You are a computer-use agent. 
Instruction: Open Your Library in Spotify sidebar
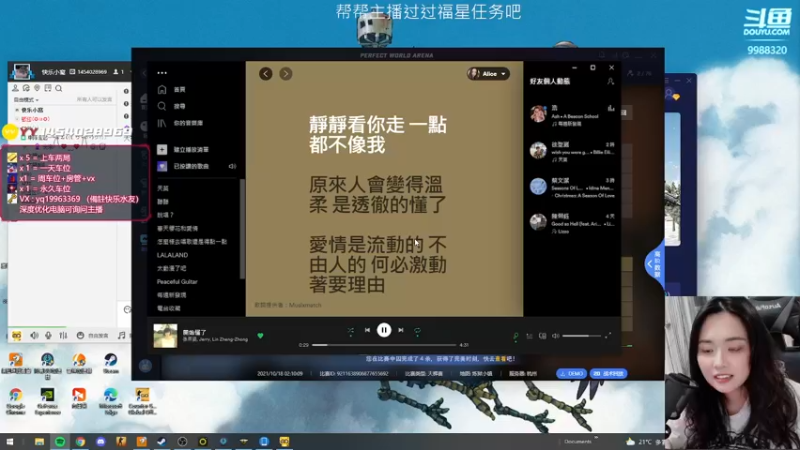[x=181, y=123]
